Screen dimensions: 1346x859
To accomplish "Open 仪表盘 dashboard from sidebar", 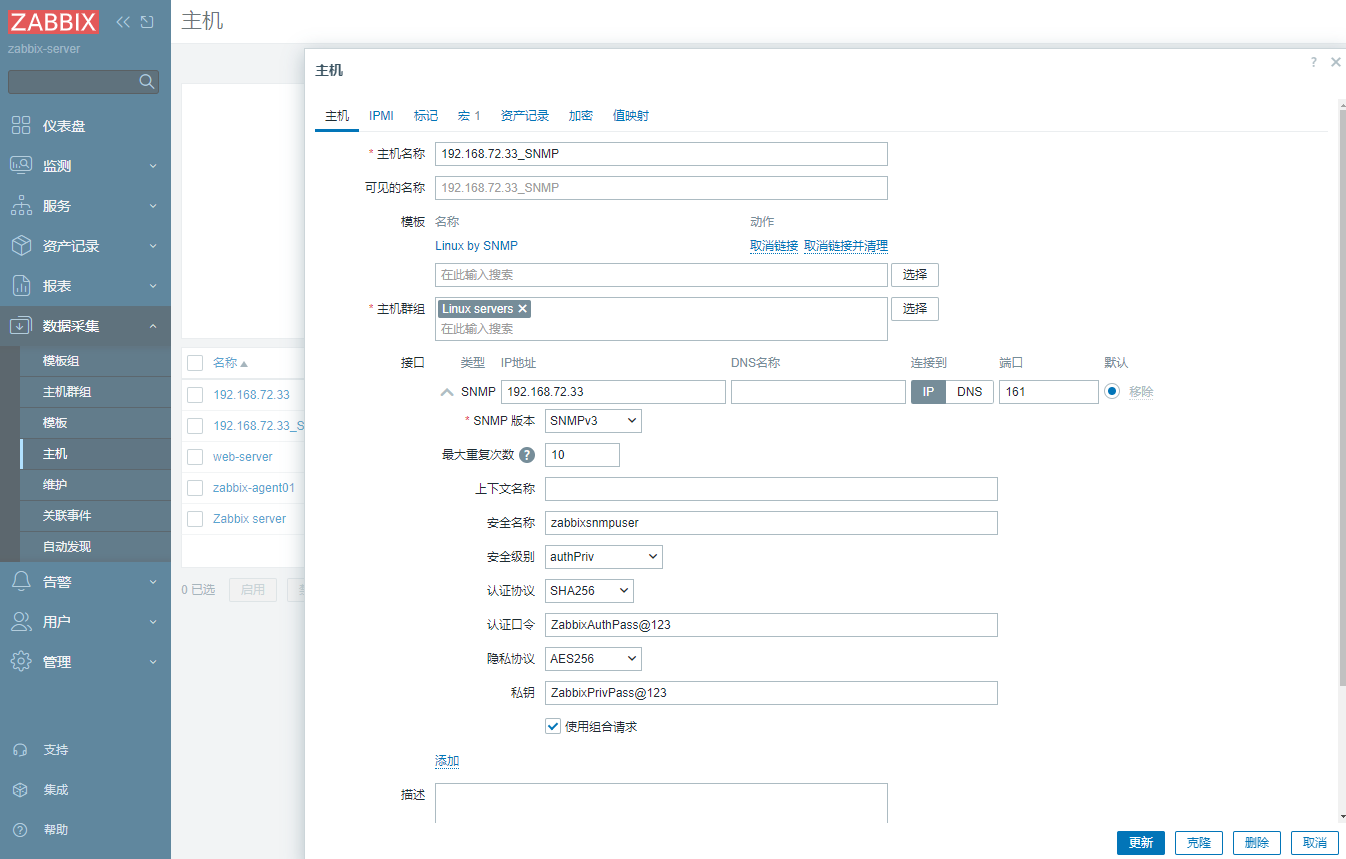I will coord(64,126).
